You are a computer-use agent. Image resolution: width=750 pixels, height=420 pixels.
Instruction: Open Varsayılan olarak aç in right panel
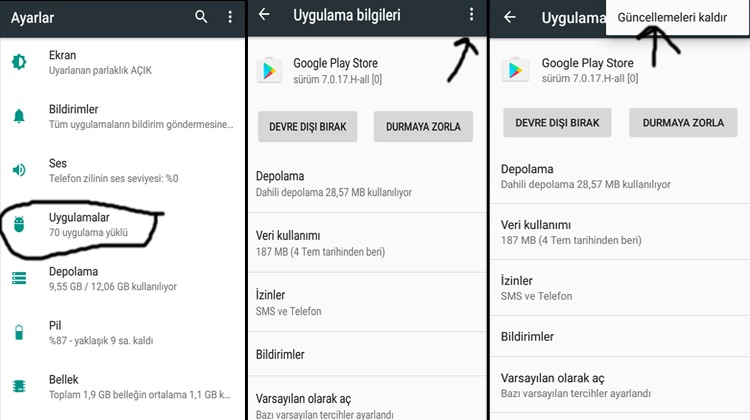coord(620,385)
